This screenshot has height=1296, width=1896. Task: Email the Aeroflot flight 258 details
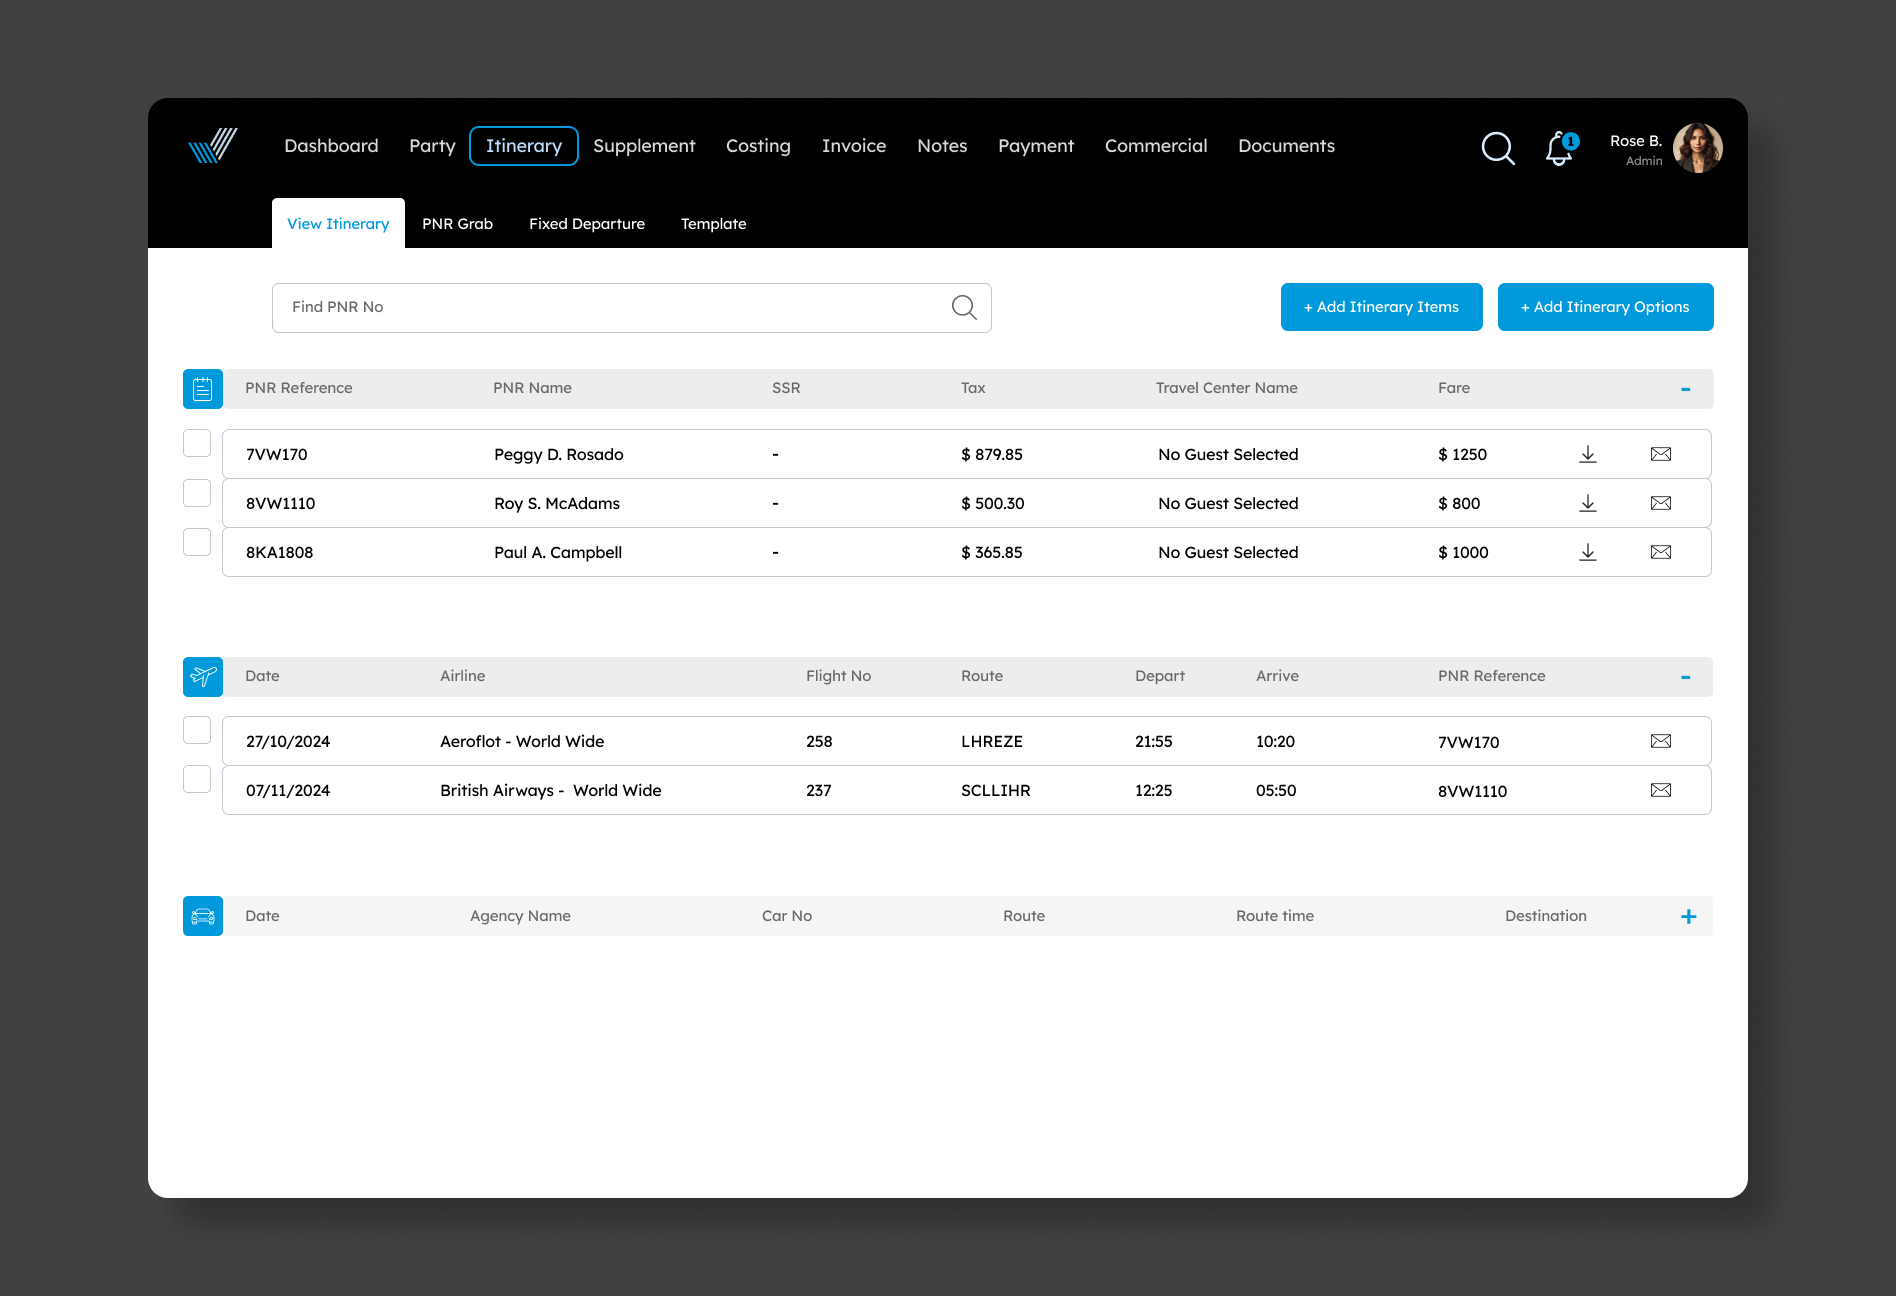[x=1660, y=741]
